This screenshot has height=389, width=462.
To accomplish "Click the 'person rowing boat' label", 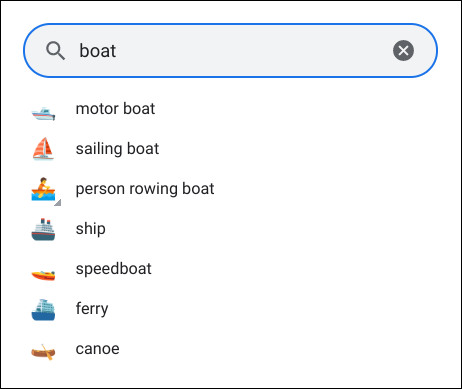I will point(145,189).
